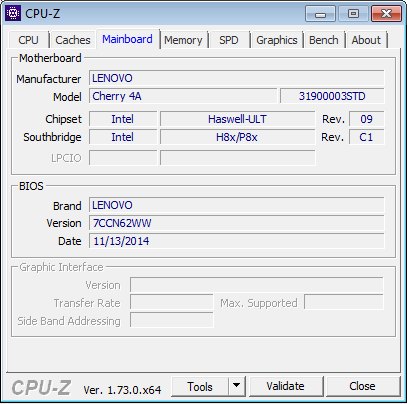Click the chipset Rev. value 09
This screenshot has height=404, width=407.
pyautogui.click(x=367, y=119)
